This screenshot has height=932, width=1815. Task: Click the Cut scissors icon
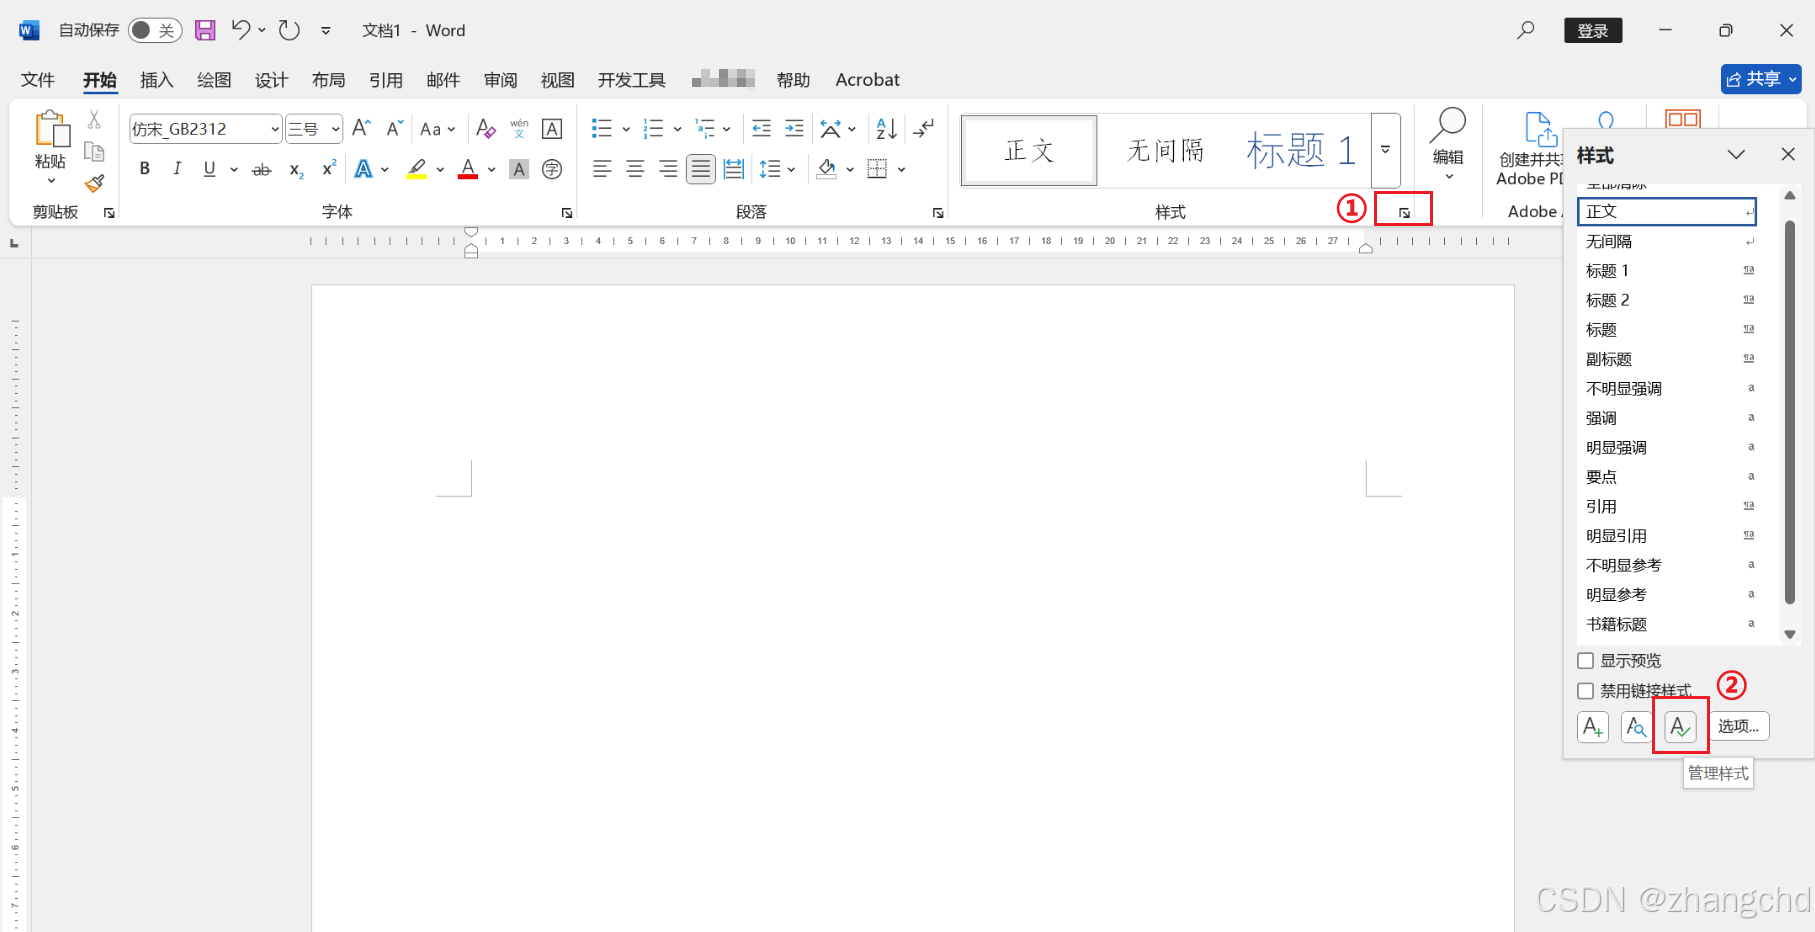[94, 119]
